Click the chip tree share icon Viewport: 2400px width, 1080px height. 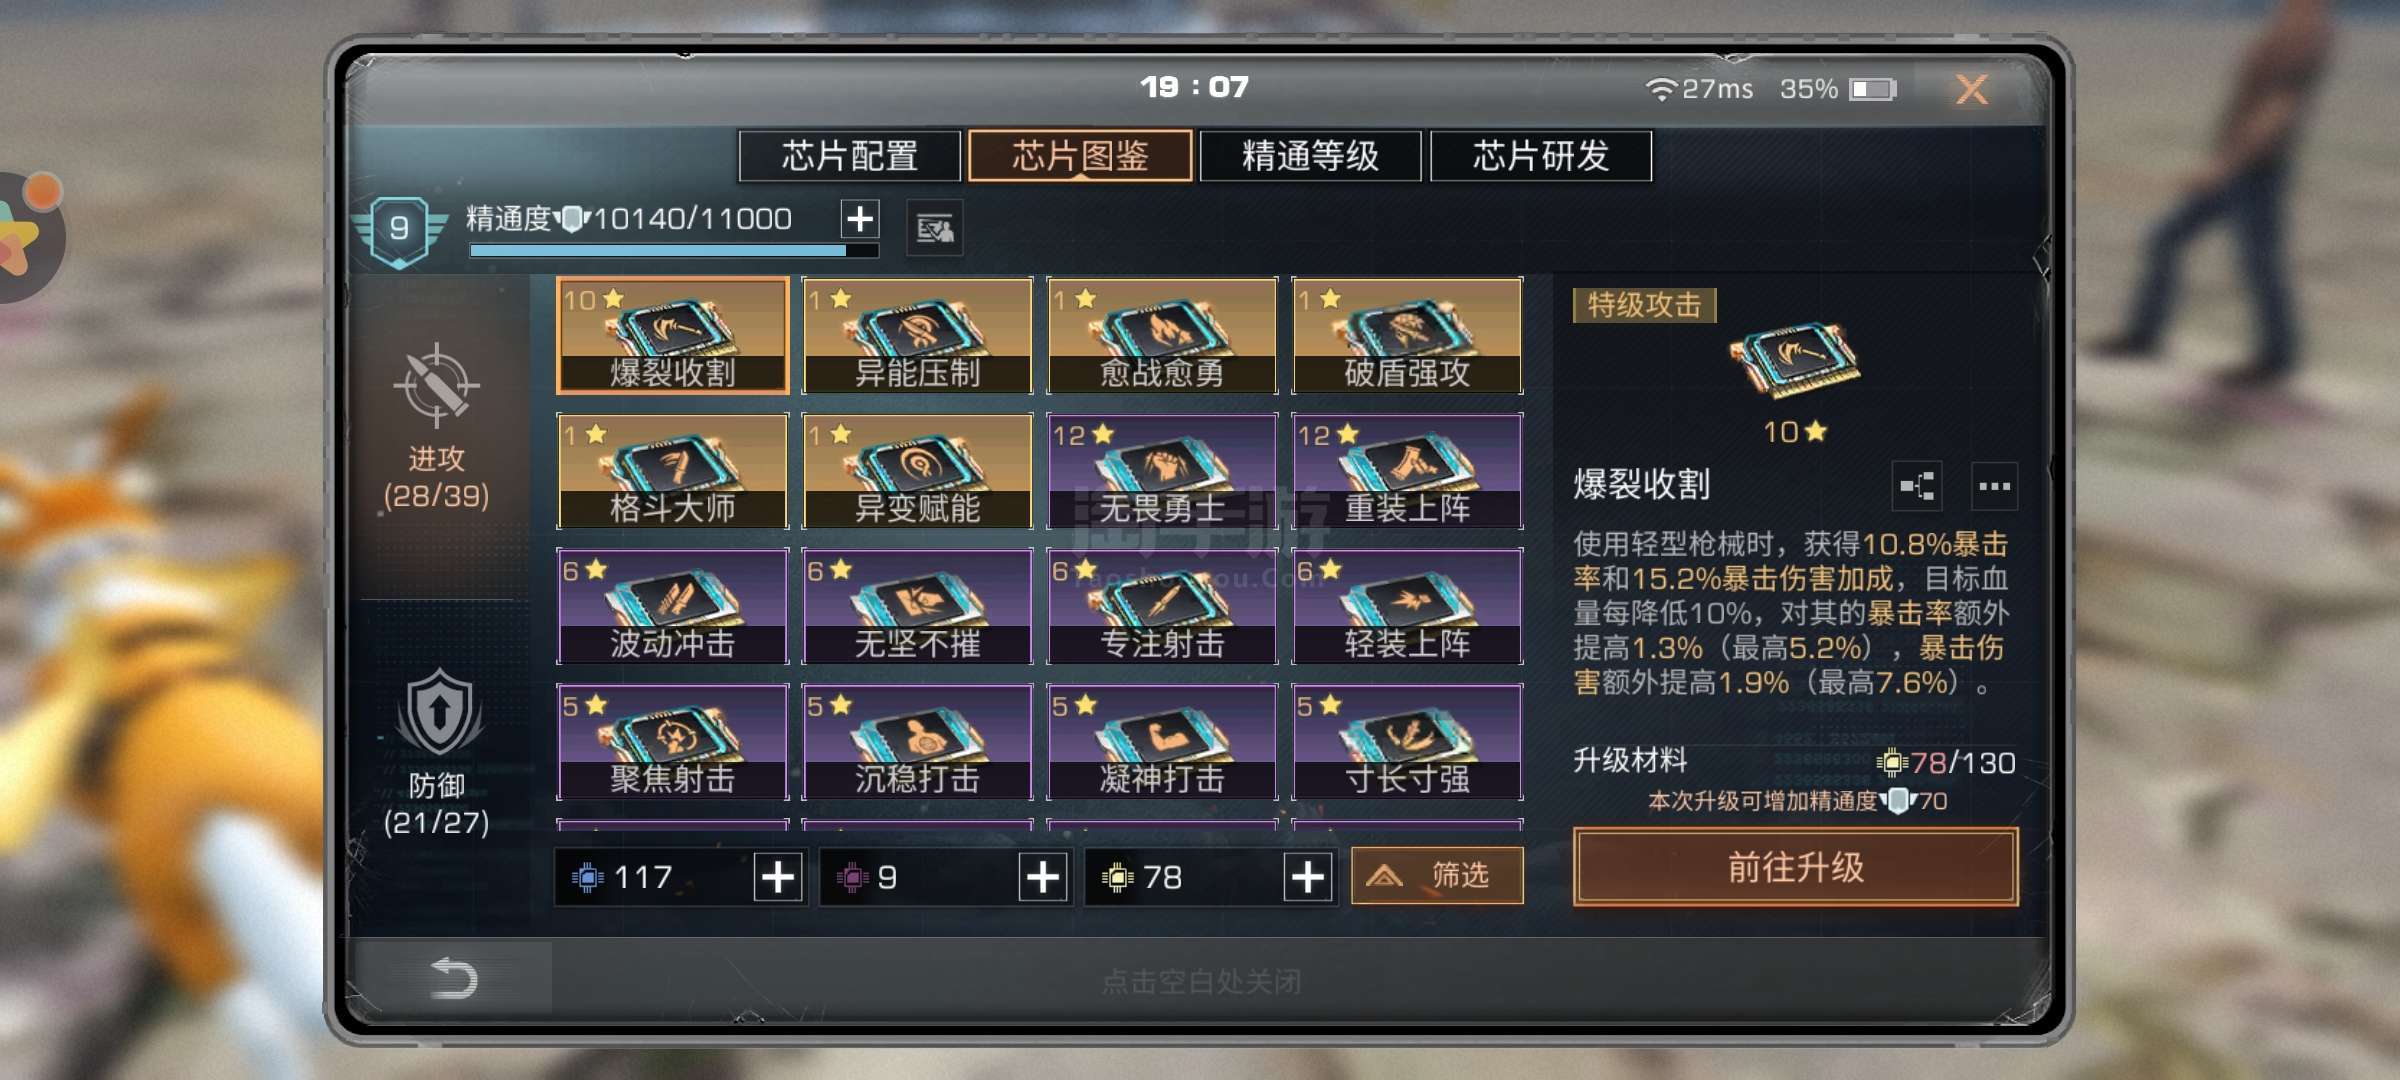1918,487
